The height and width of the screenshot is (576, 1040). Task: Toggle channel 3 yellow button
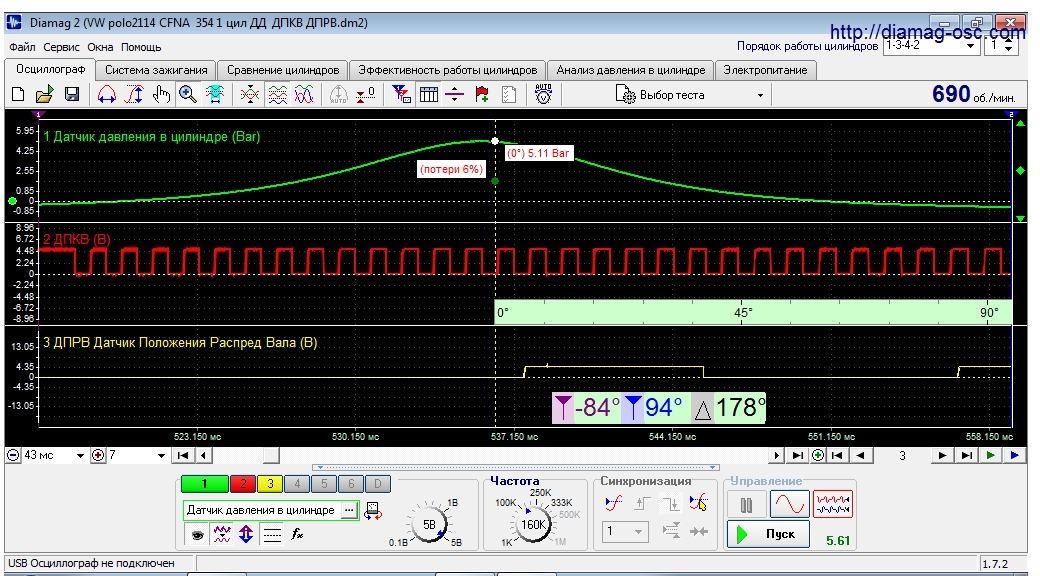[270, 484]
